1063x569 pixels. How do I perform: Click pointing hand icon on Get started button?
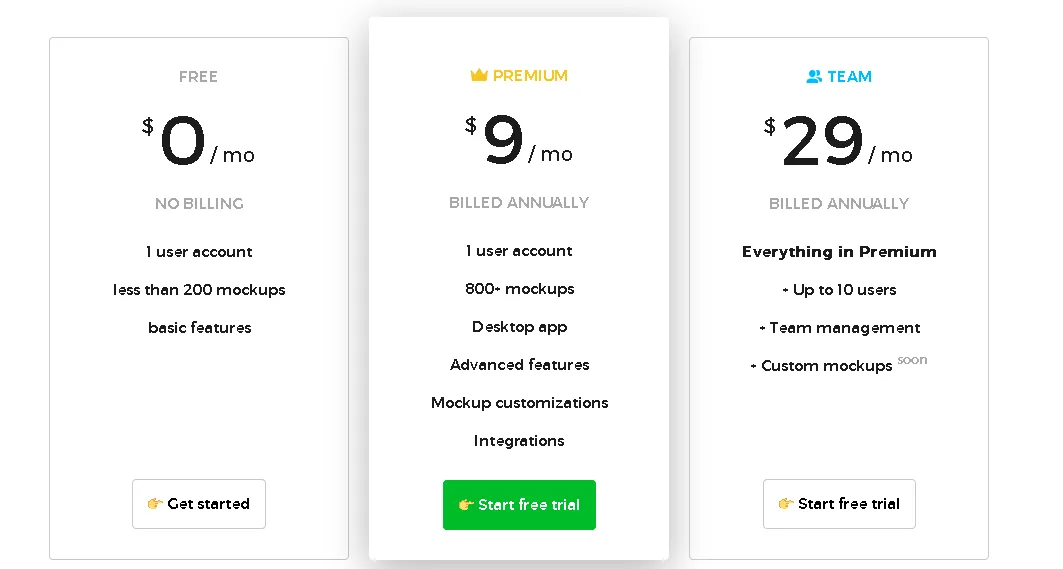pos(155,503)
